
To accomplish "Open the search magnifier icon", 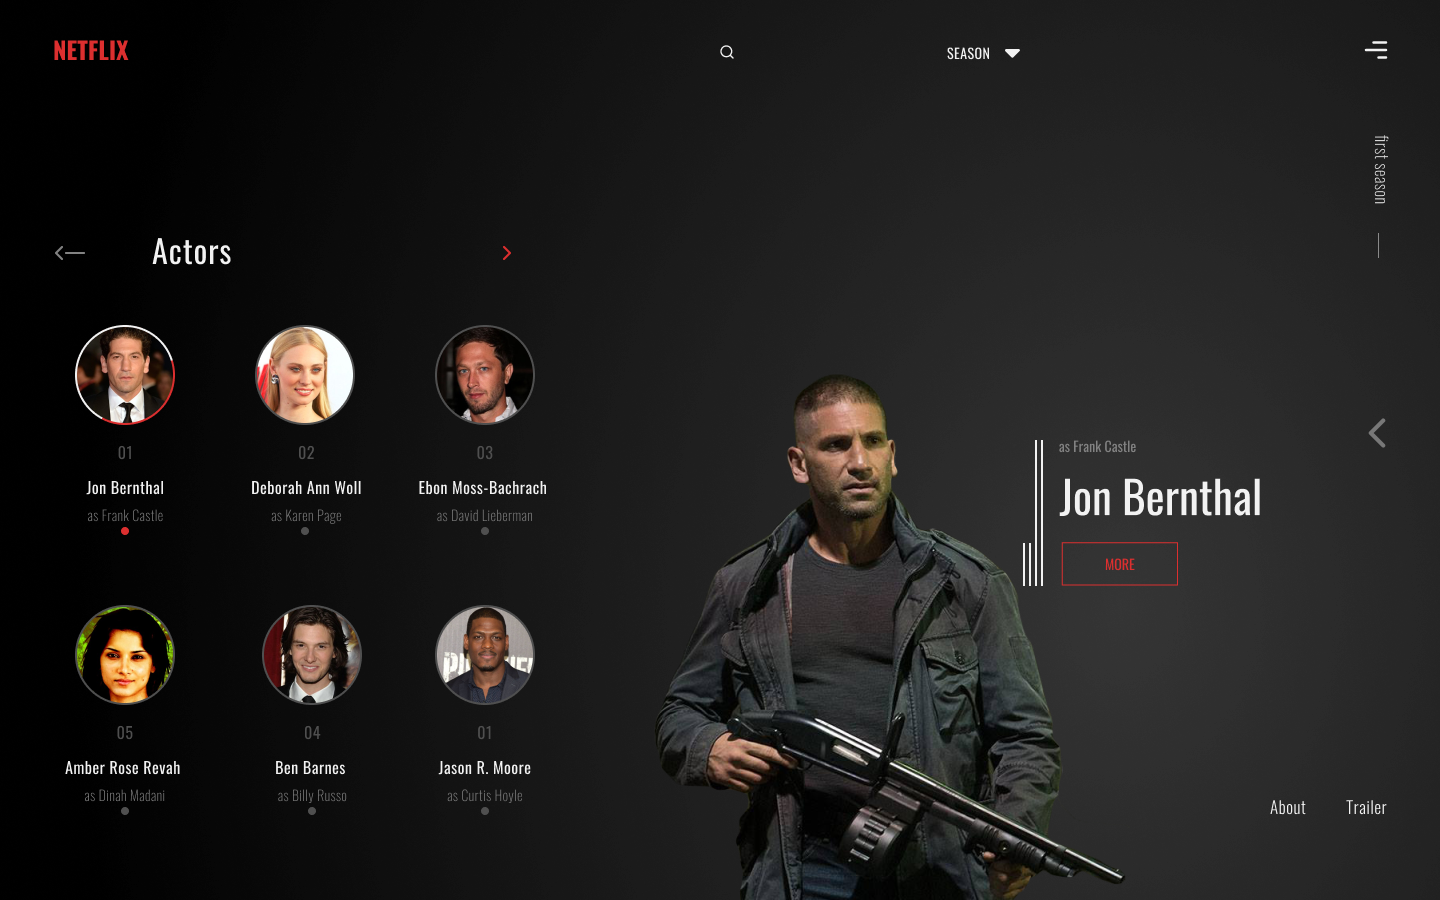I will tap(727, 52).
